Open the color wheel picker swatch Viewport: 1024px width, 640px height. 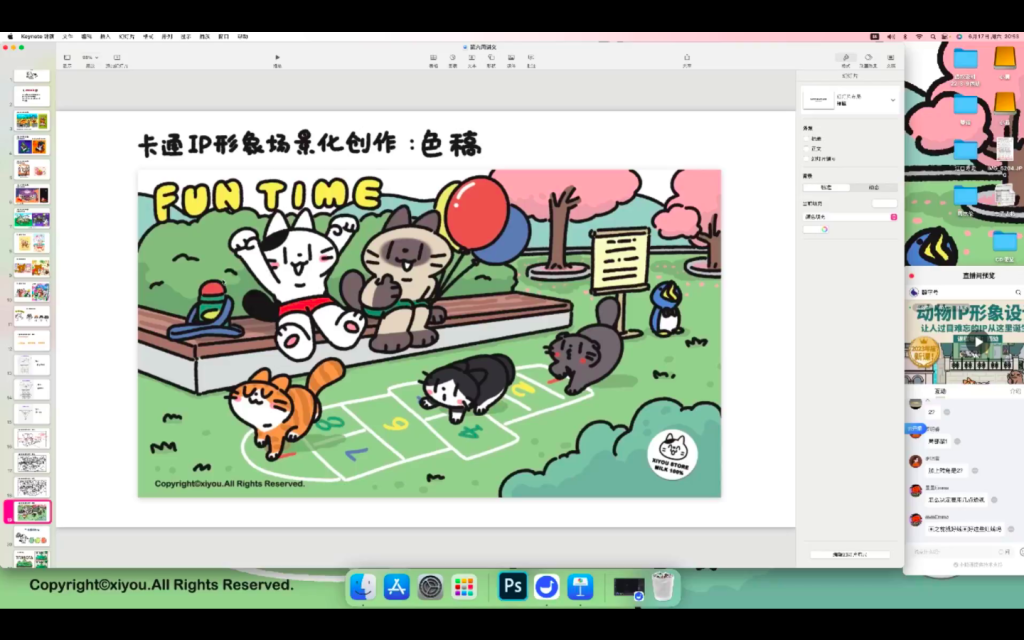pos(824,229)
